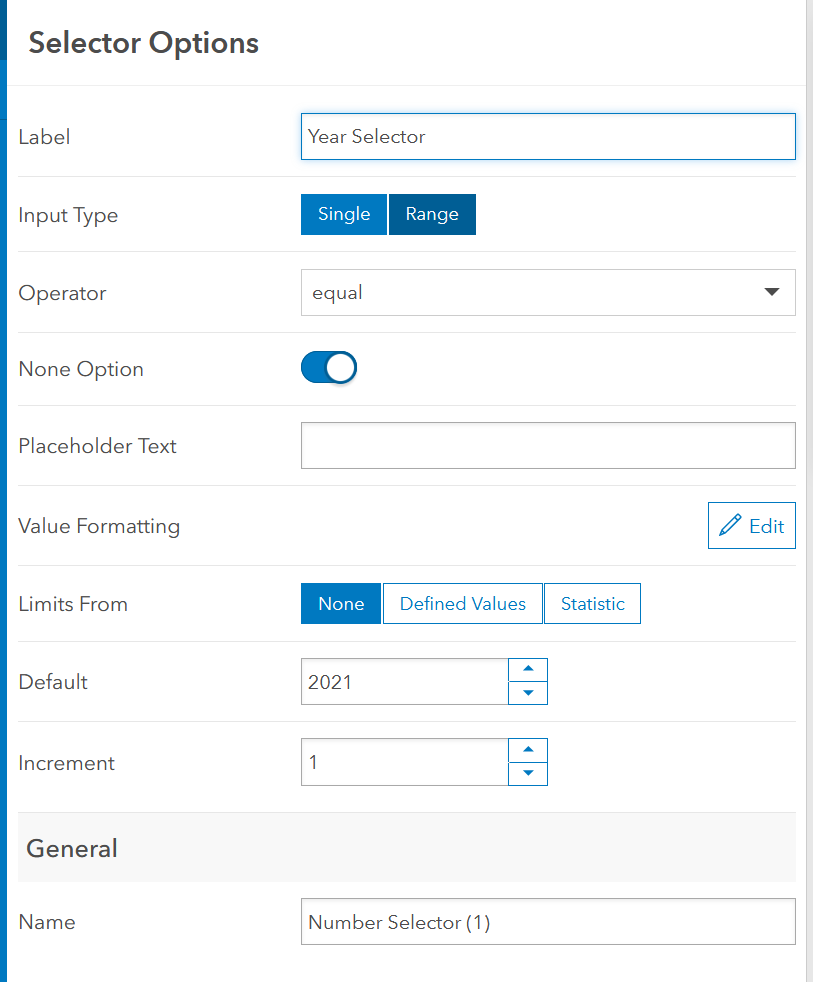Click the General section header
This screenshot has height=982, width=813.
pyautogui.click(x=72, y=848)
